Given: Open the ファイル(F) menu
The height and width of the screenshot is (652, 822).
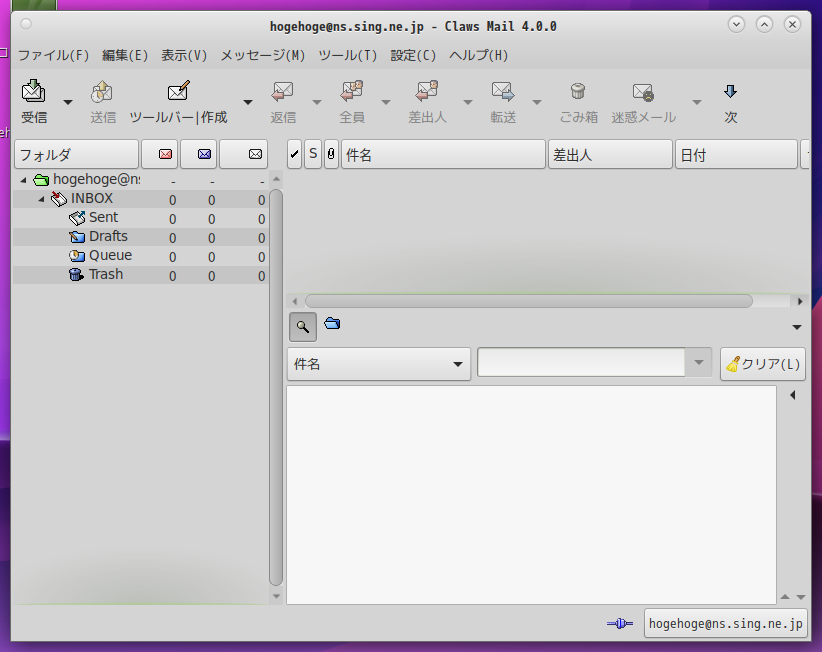Looking at the screenshot, I should (53, 55).
